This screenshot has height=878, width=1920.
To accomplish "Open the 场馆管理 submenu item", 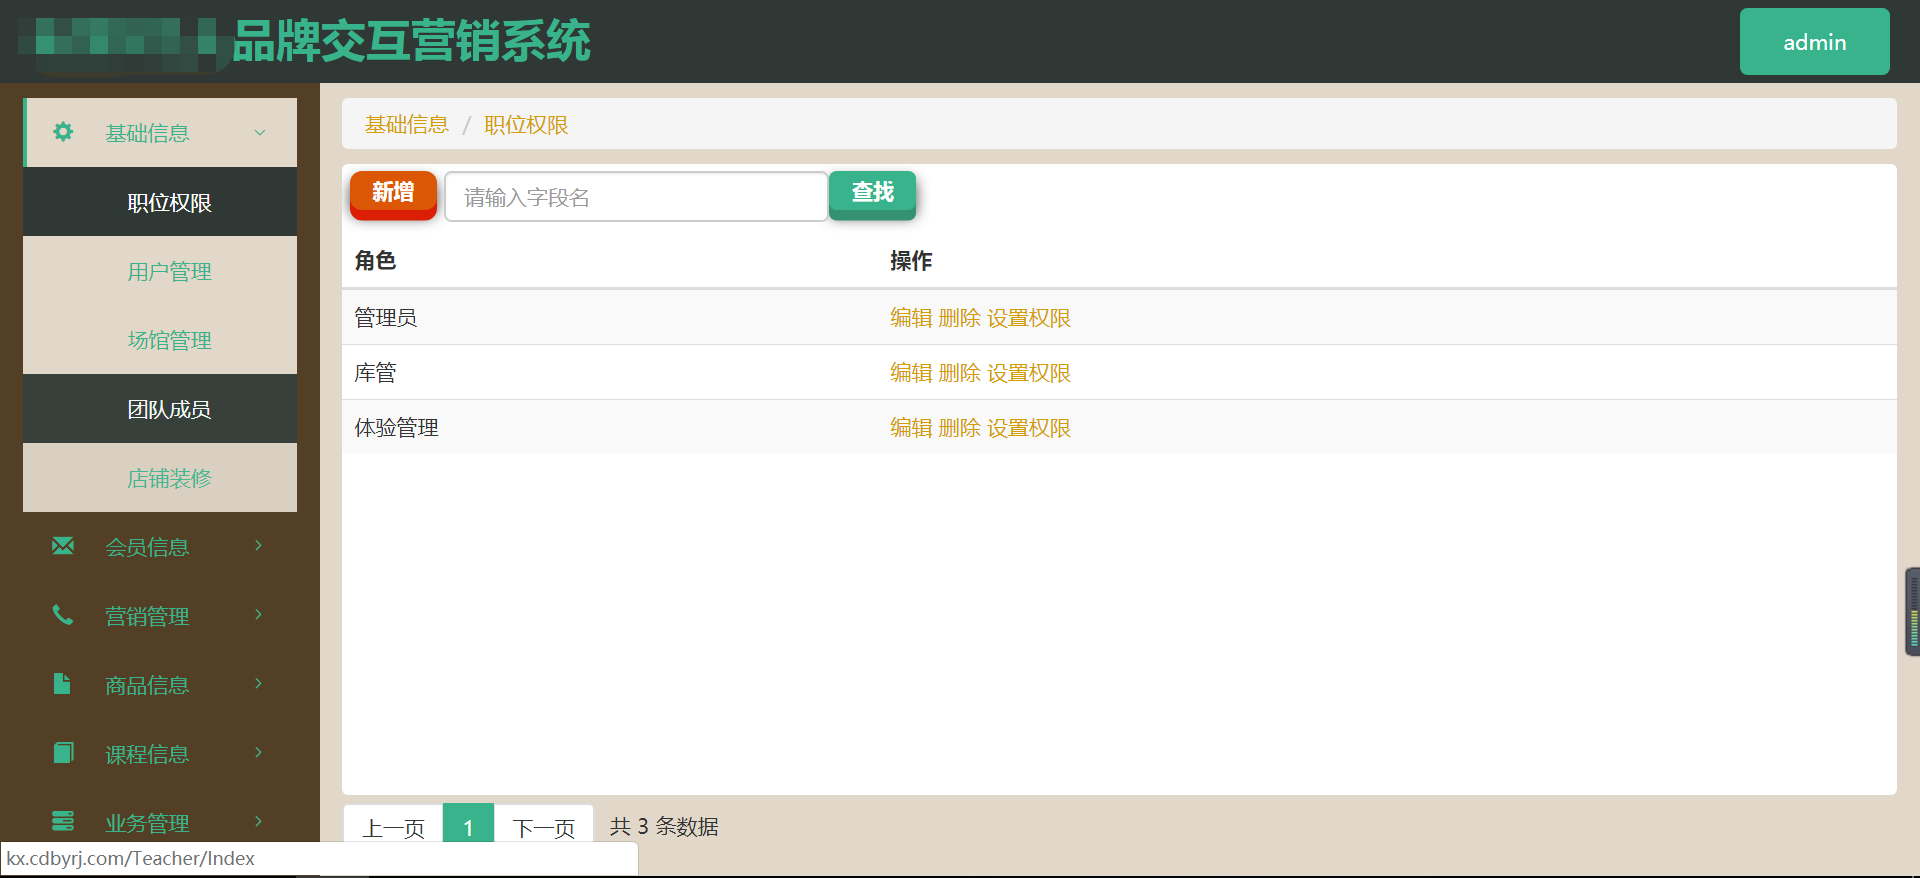I will (x=169, y=341).
